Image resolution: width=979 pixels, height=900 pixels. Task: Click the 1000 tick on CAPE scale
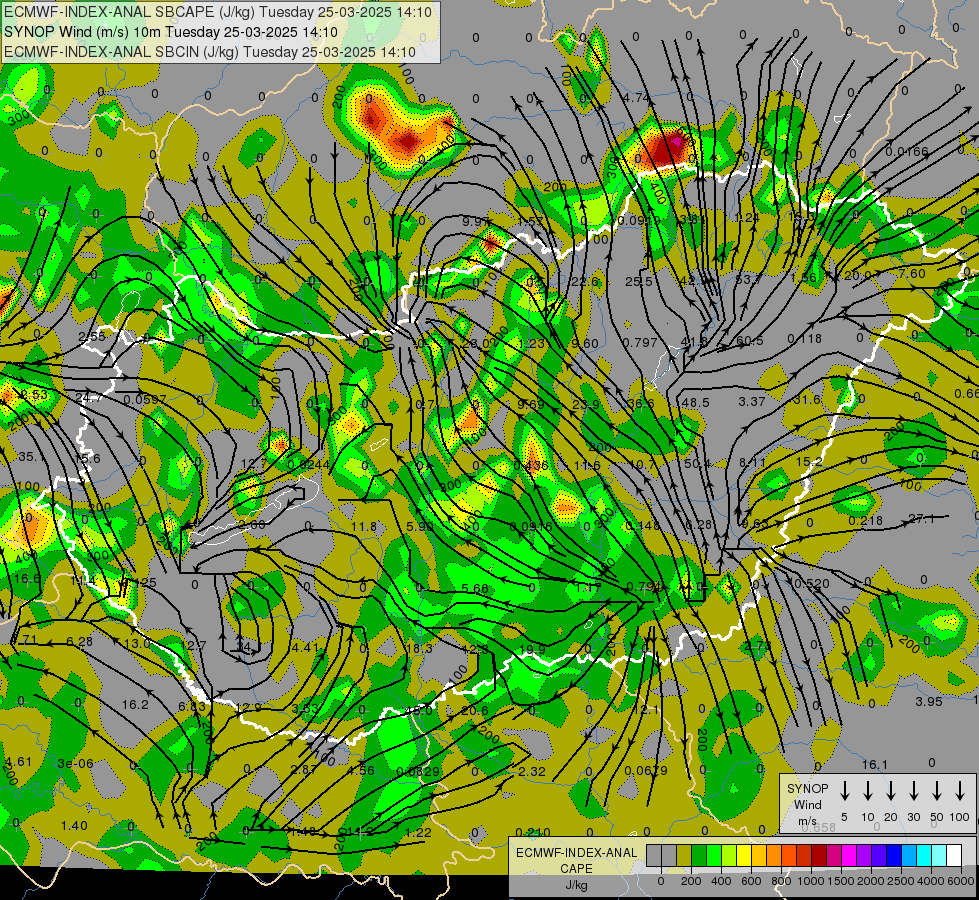810,881
